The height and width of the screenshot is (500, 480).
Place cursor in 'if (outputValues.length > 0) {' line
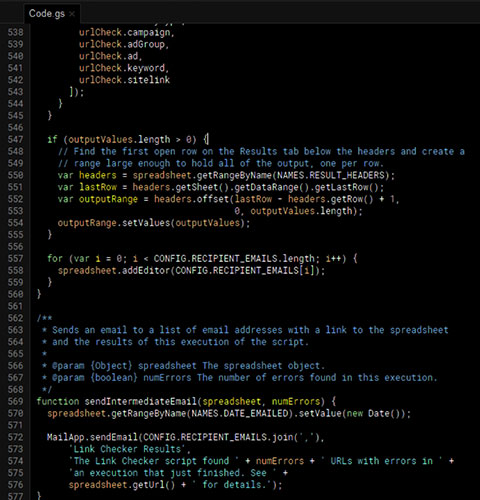(128, 139)
